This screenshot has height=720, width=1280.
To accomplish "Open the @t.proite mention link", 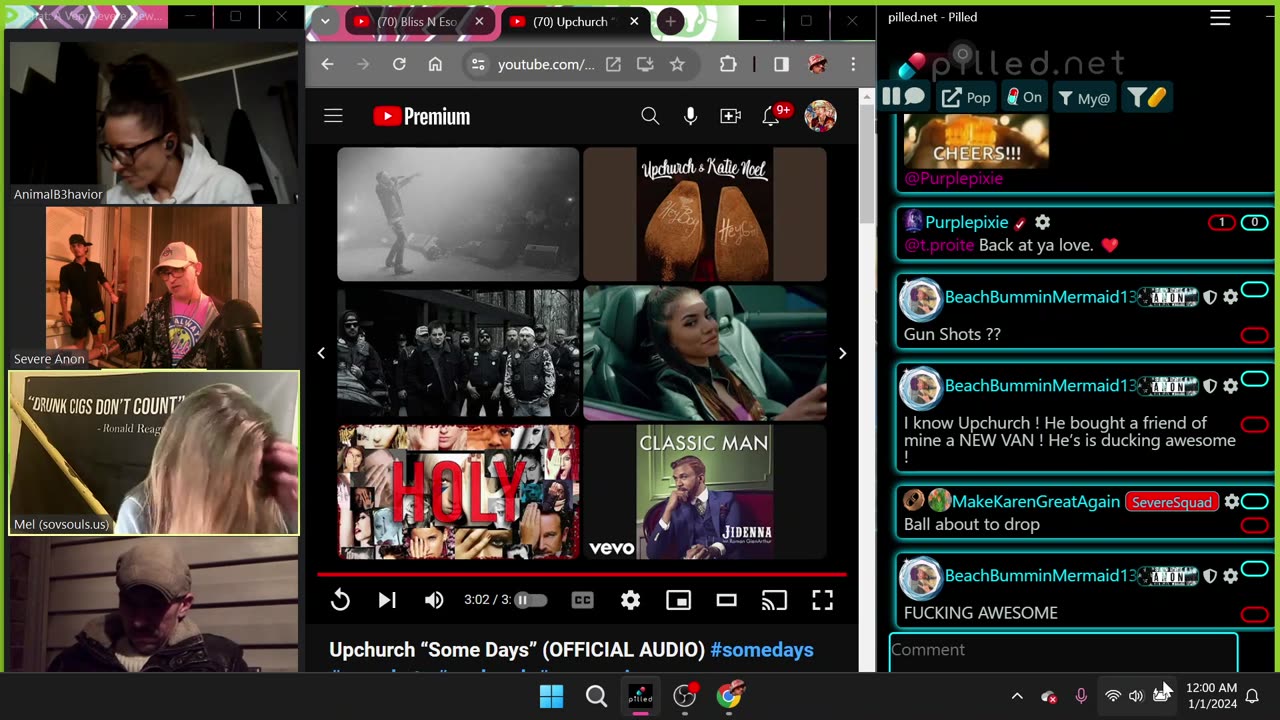I will coord(937,245).
